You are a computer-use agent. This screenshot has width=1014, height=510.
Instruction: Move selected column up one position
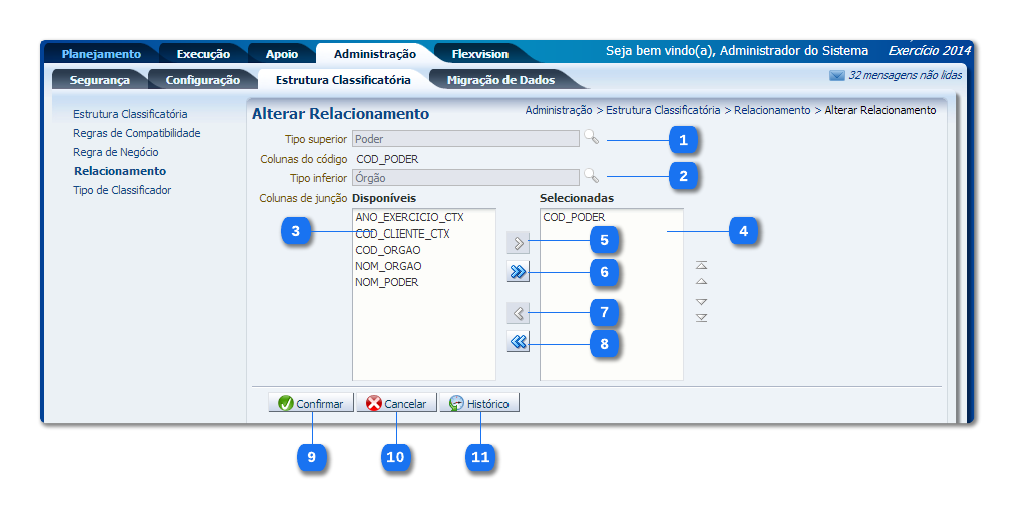(701, 282)
